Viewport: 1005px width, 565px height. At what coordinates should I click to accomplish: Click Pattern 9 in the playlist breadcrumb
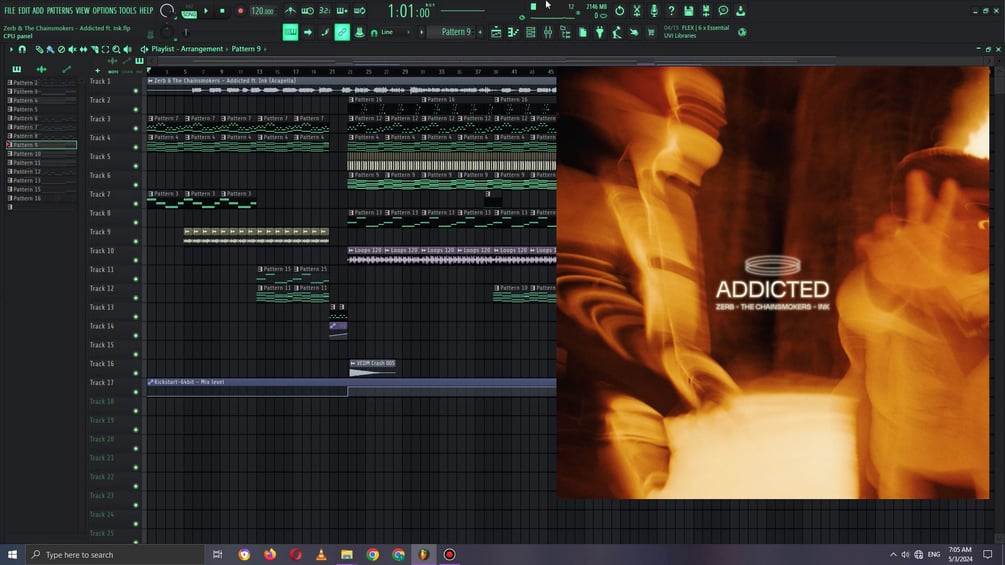[x=246, y=49]
